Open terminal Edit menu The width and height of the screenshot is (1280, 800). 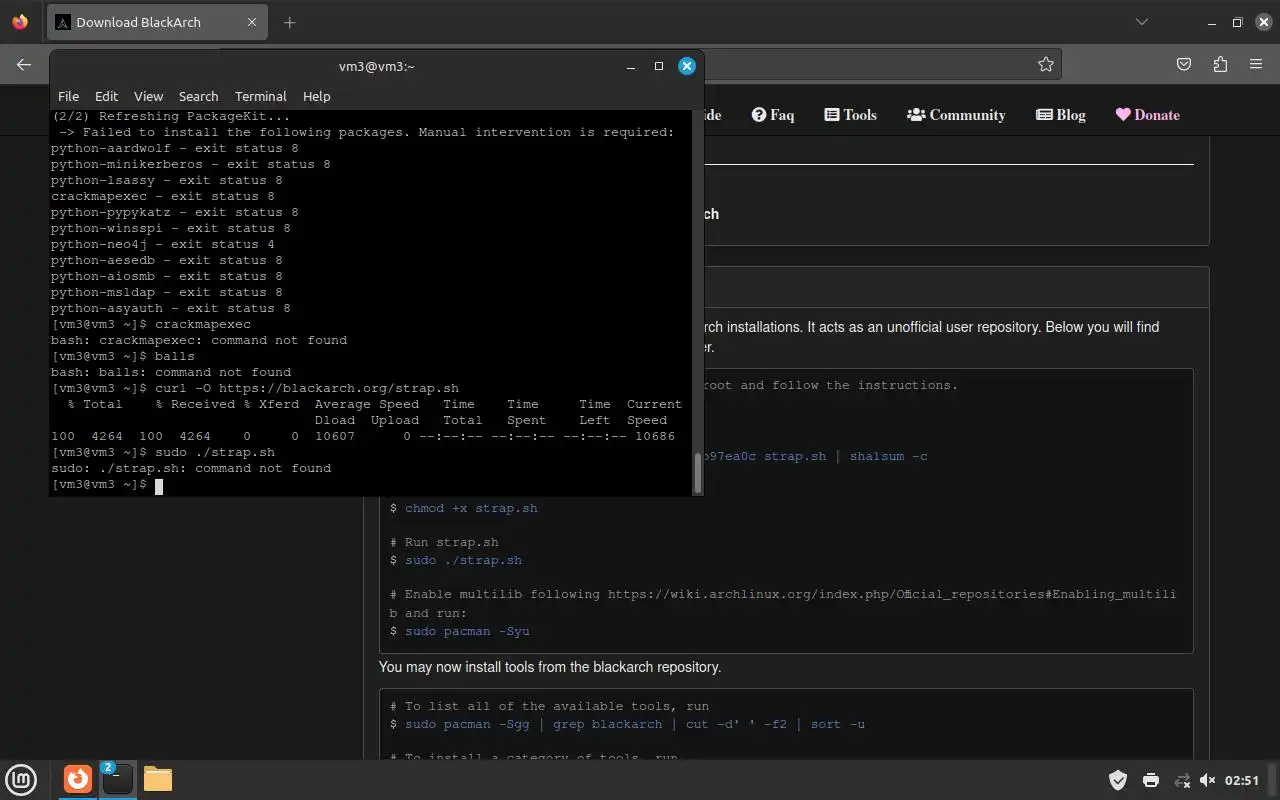tap(106, 96)
